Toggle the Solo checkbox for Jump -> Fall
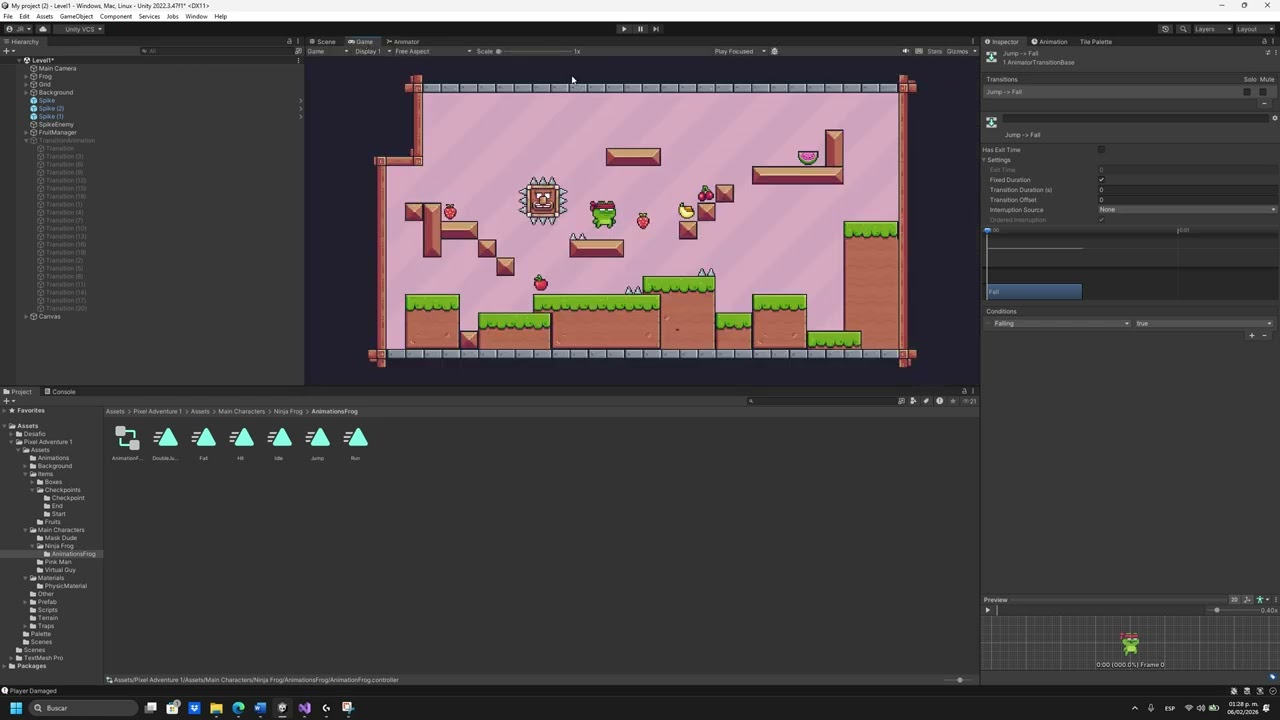This screenshot has width=1280, height=720. click(x=1247, y=92)
